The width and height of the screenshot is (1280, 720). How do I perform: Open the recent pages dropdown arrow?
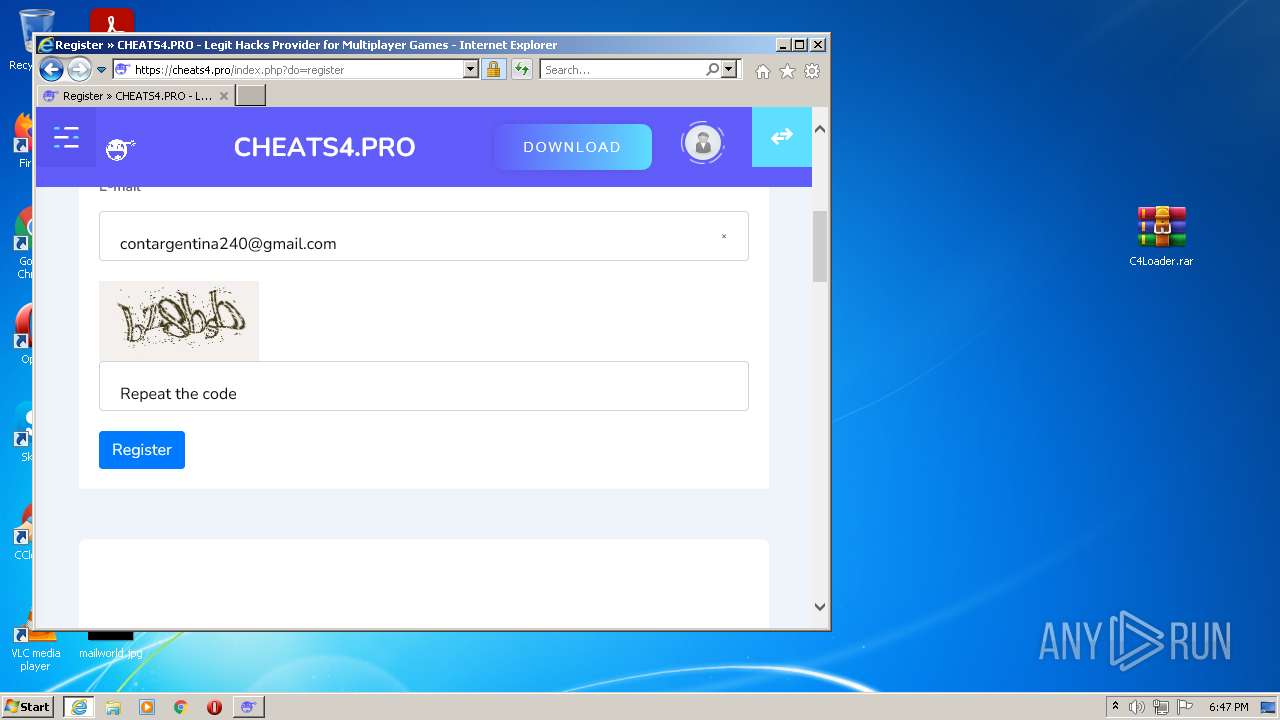coord(101,70)
